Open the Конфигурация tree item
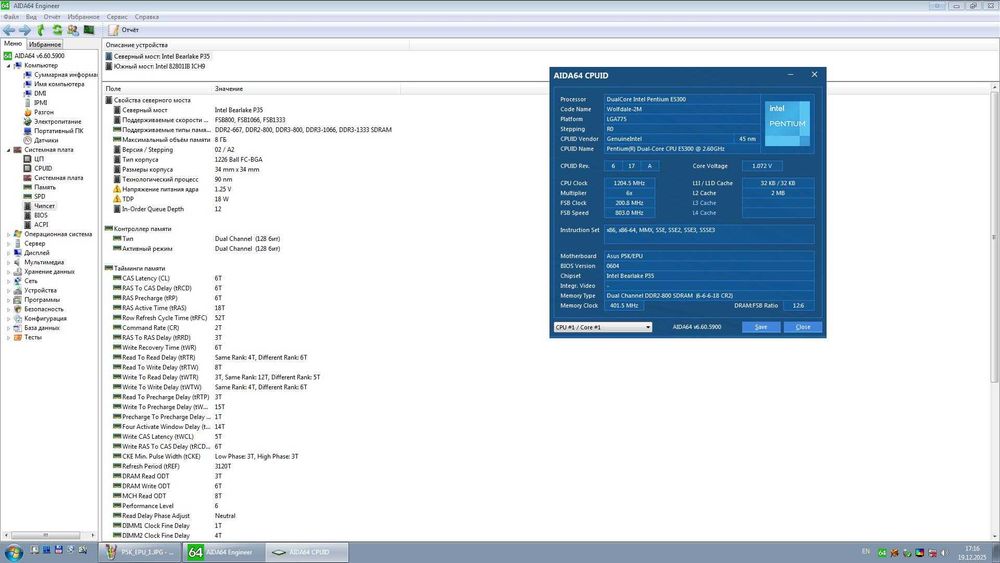The image size is (1000, 563). [x=40, y=318]
